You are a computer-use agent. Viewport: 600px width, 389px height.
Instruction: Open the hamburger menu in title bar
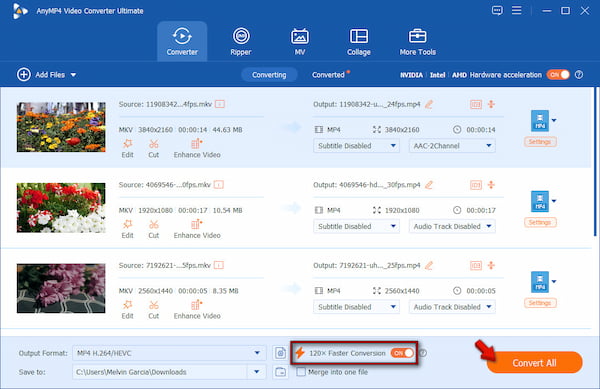517,10
